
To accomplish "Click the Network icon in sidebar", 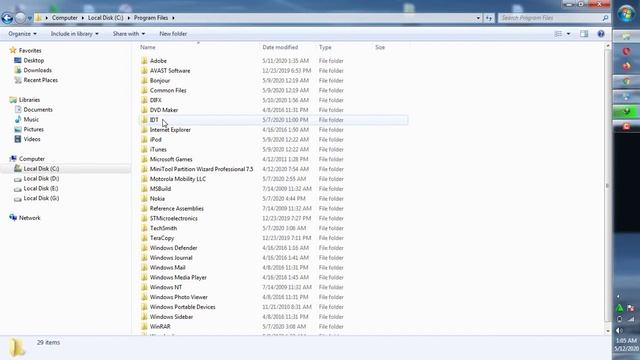I will tap(13, 218).
